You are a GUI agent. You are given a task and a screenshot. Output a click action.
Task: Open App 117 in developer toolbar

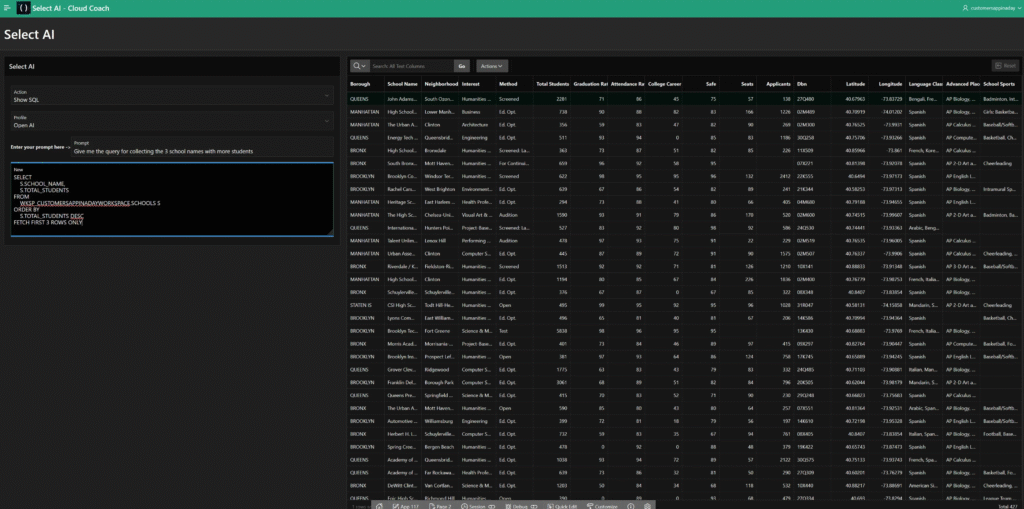[x=405, y=506]
